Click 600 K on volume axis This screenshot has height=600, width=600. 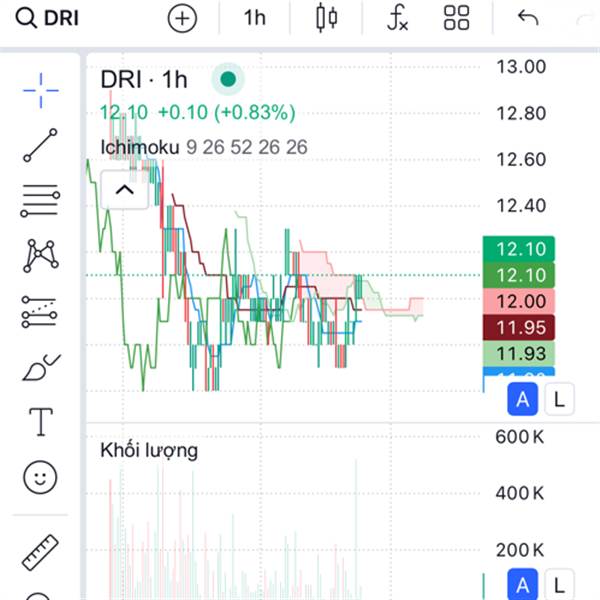520,437
